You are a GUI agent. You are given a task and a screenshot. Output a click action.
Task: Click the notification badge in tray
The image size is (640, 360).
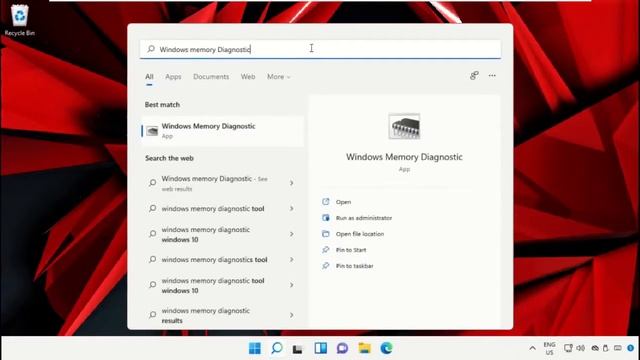click(631, 348)
